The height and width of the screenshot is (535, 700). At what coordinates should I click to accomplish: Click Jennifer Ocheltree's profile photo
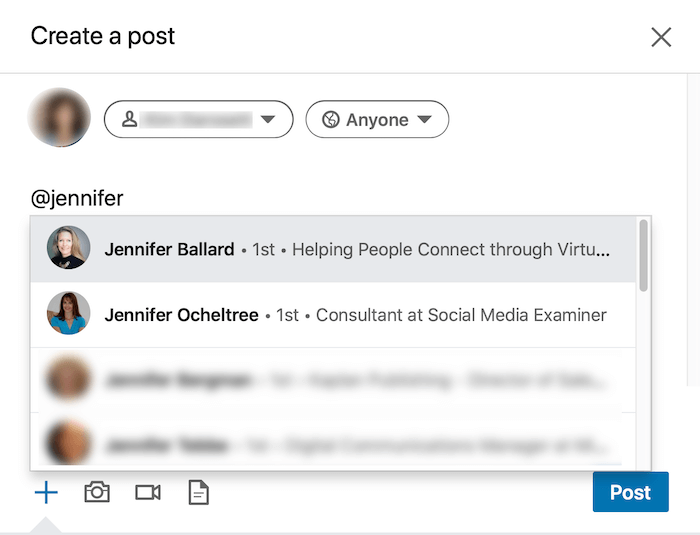point(69,315)
